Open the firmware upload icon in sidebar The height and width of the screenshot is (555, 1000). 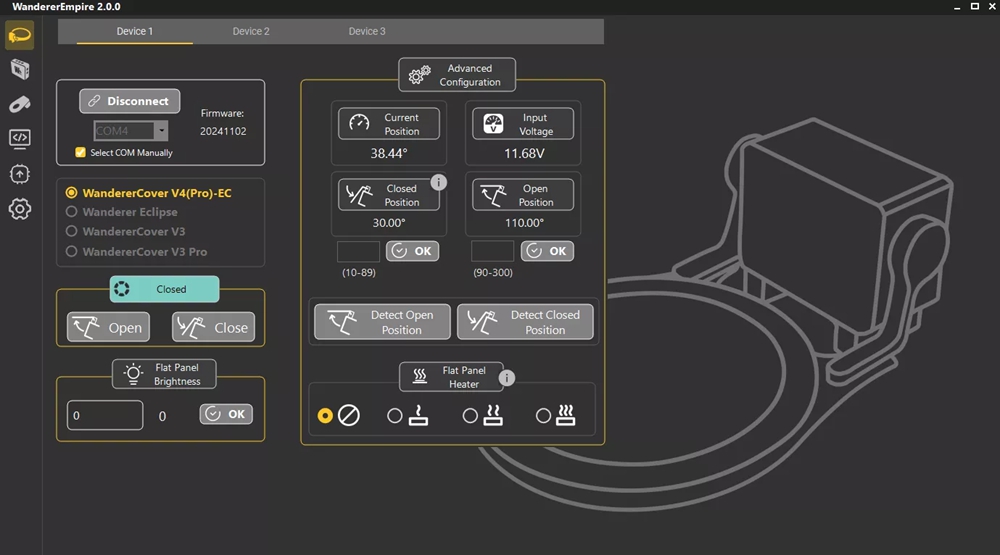20,174
